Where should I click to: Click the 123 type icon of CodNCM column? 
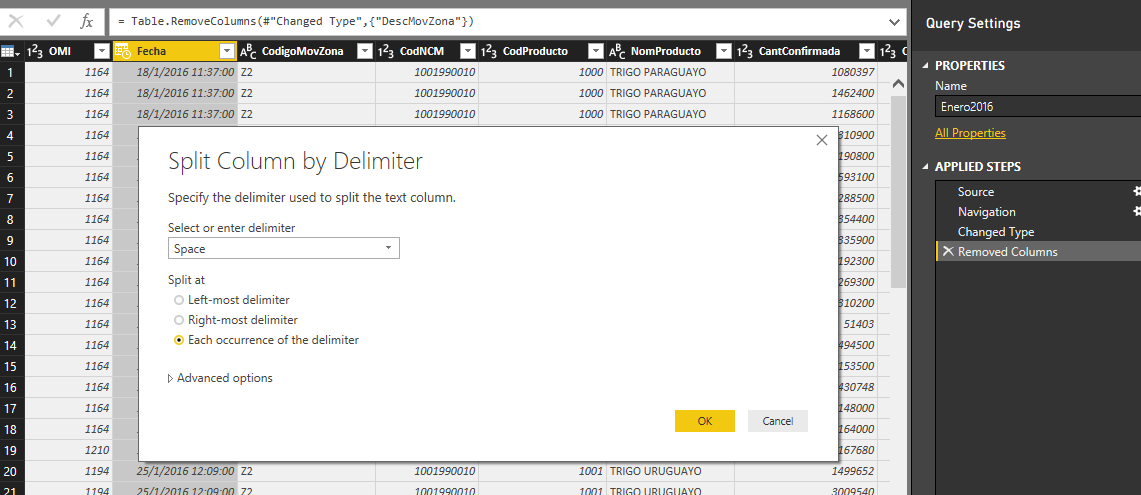[386, 51]
